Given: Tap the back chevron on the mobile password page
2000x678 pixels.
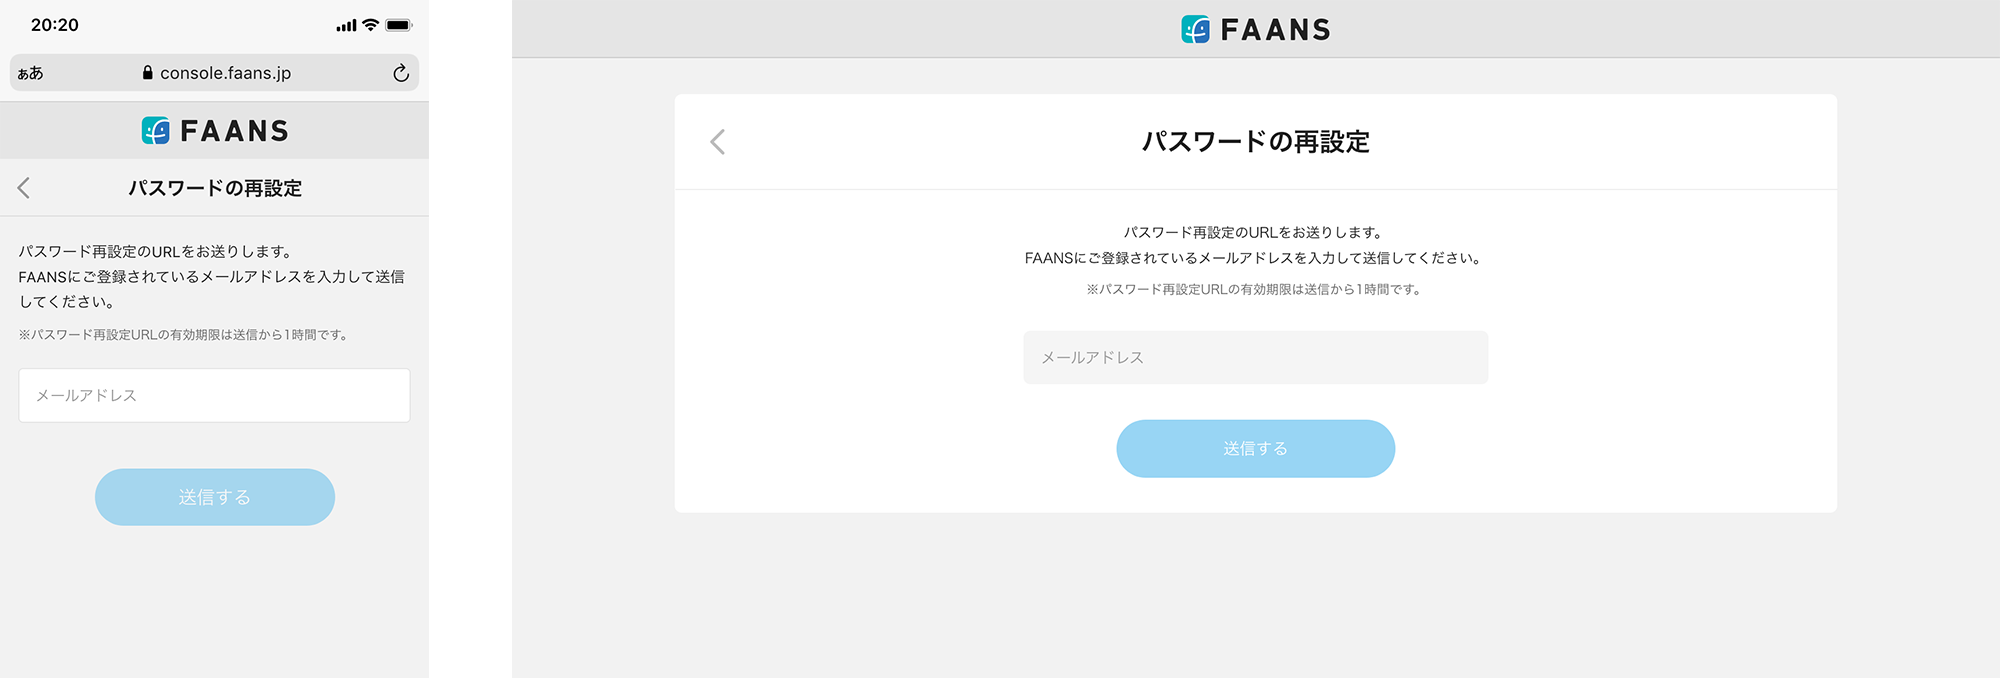Looking at the screenshot, I should [x=23, y=188].
